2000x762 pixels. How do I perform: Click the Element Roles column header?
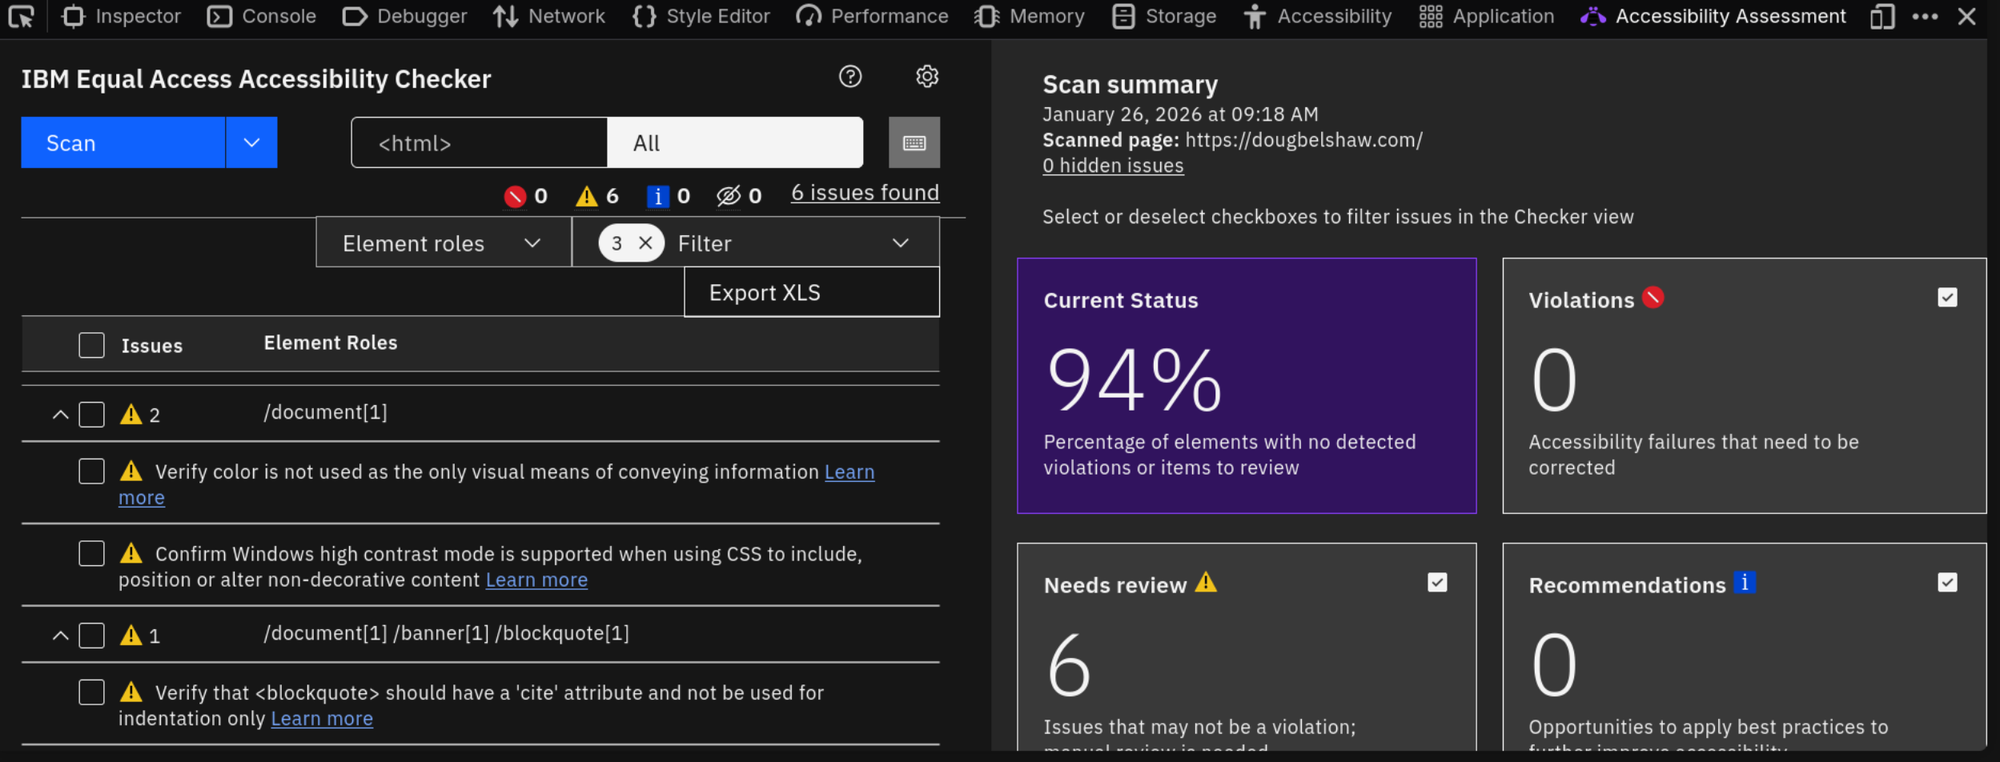point(331,343)
